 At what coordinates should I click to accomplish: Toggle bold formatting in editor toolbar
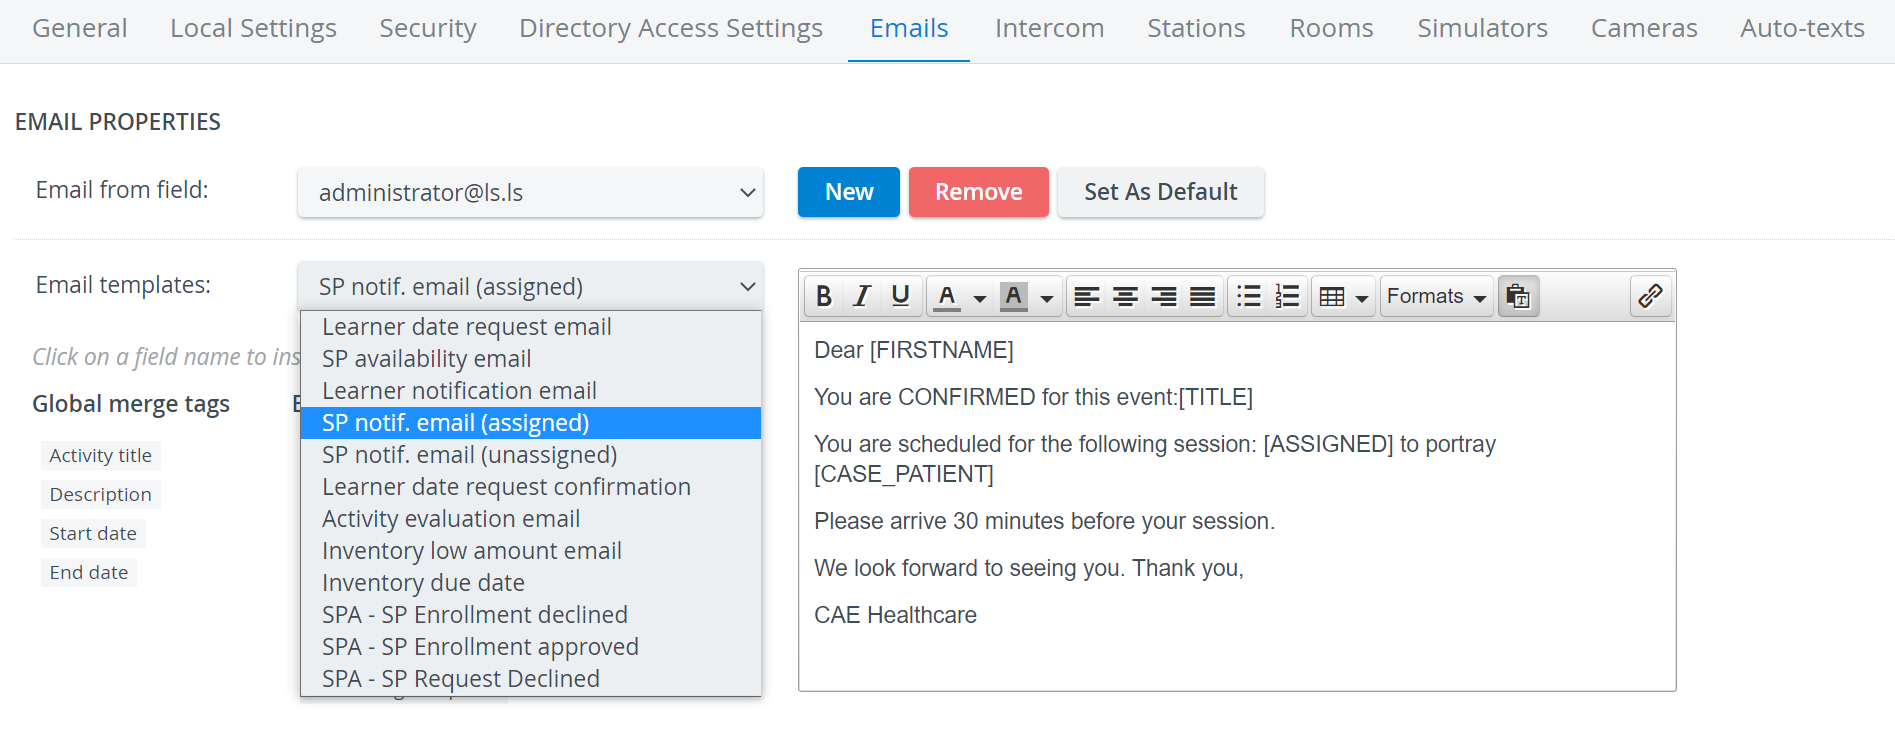824,296
